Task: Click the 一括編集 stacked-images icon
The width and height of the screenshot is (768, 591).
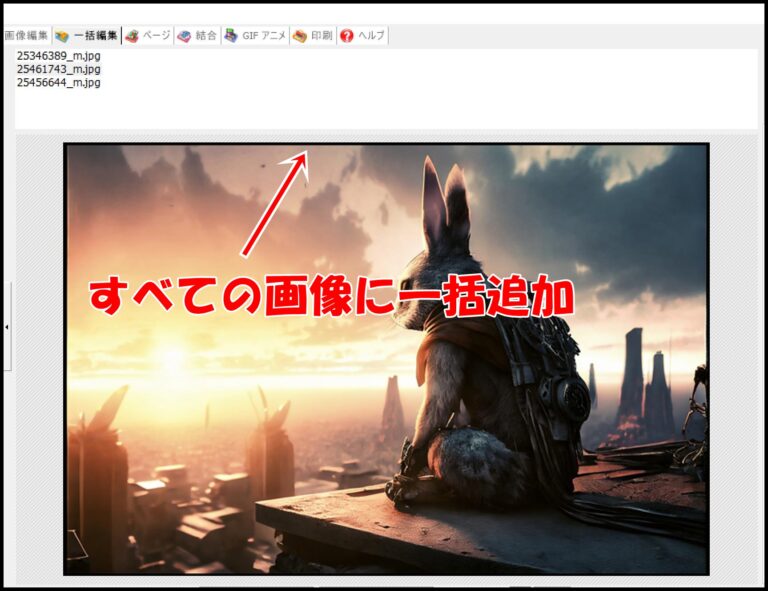Action: pyautogui.click(x=62, y=36)
